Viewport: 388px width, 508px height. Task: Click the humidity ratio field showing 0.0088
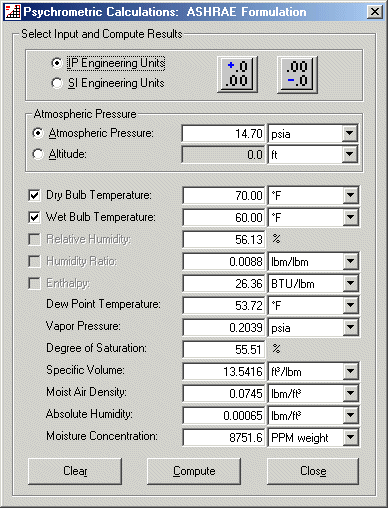(x=224, y=261)
